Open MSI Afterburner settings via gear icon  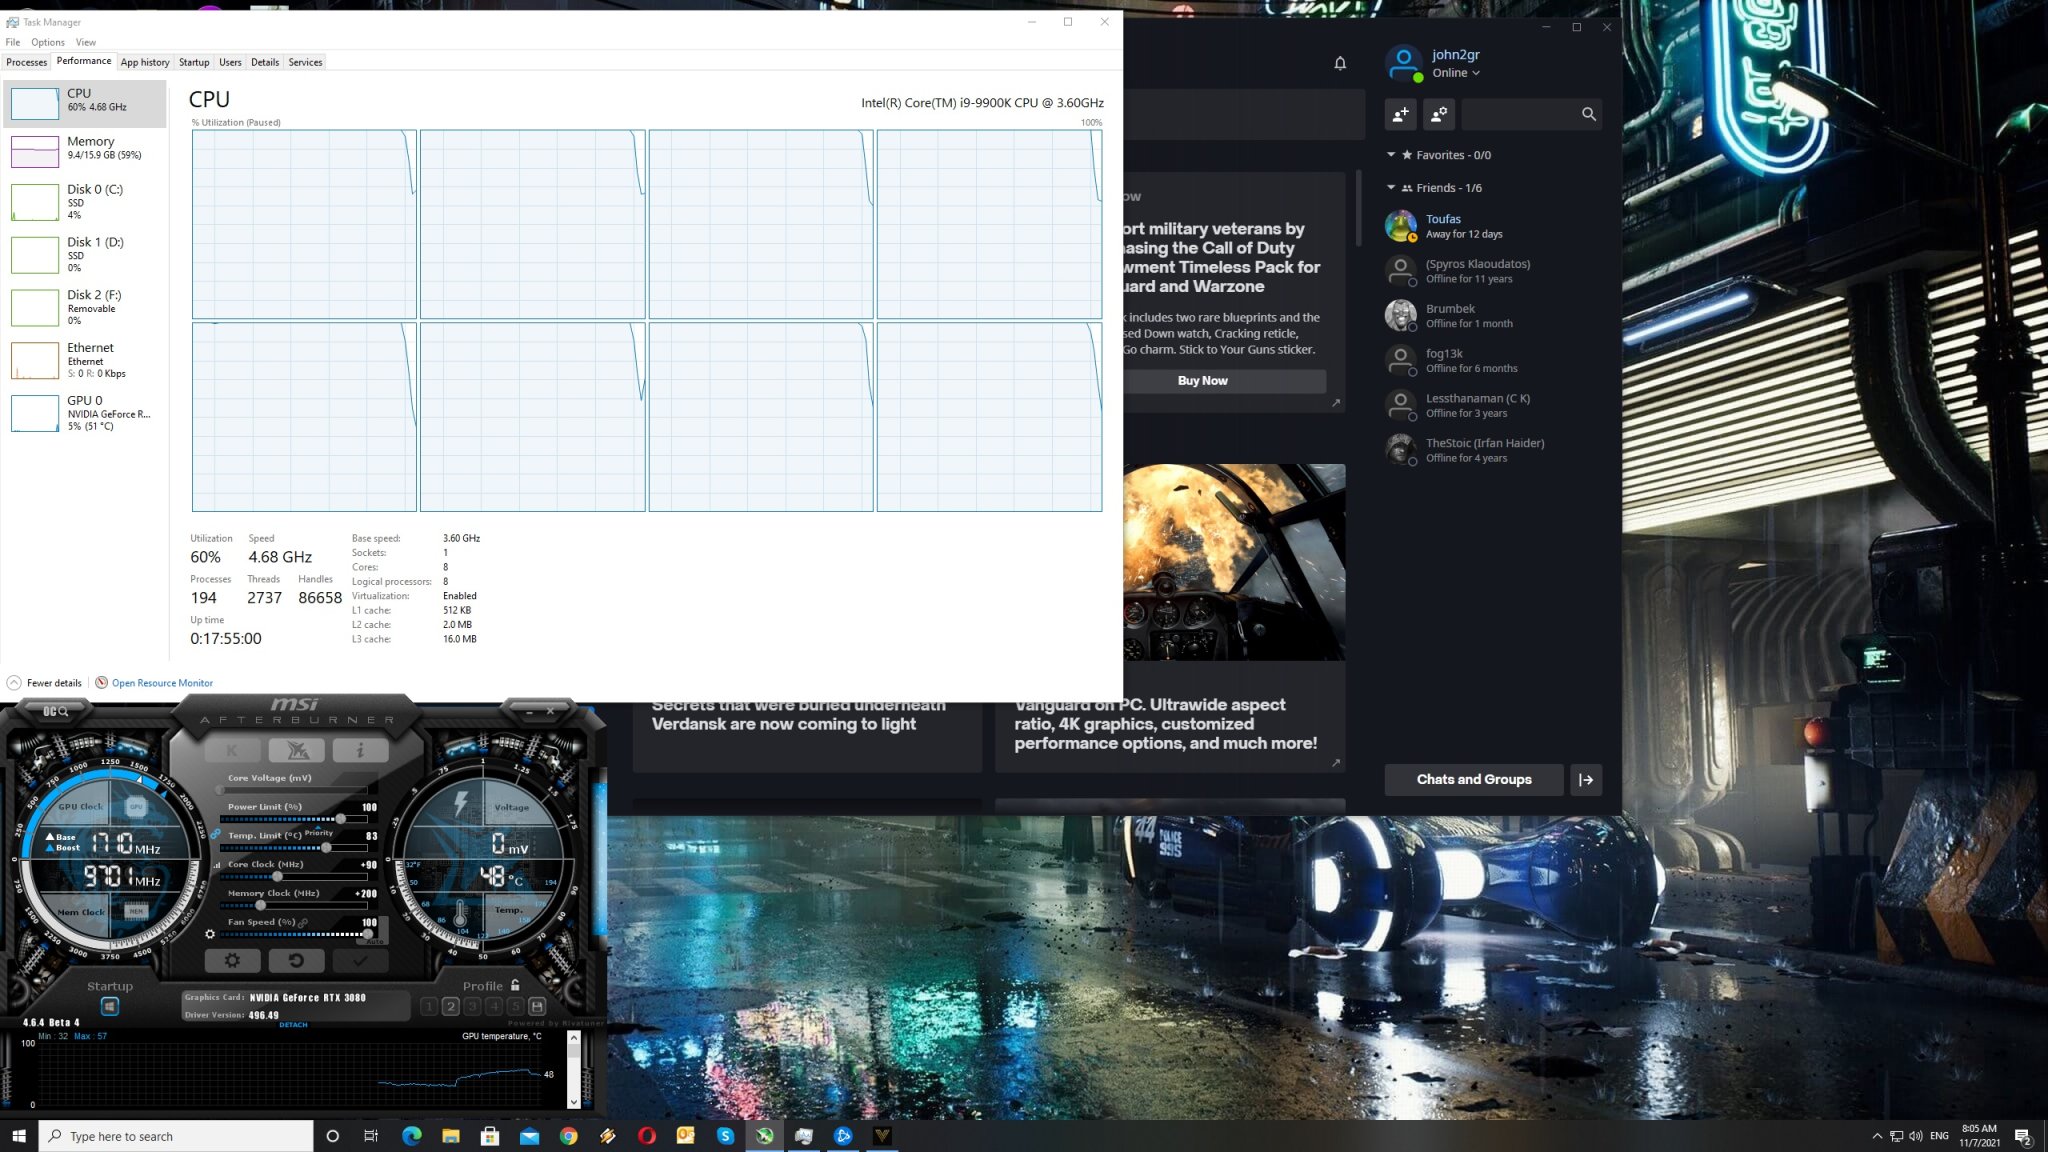point(233,961)
